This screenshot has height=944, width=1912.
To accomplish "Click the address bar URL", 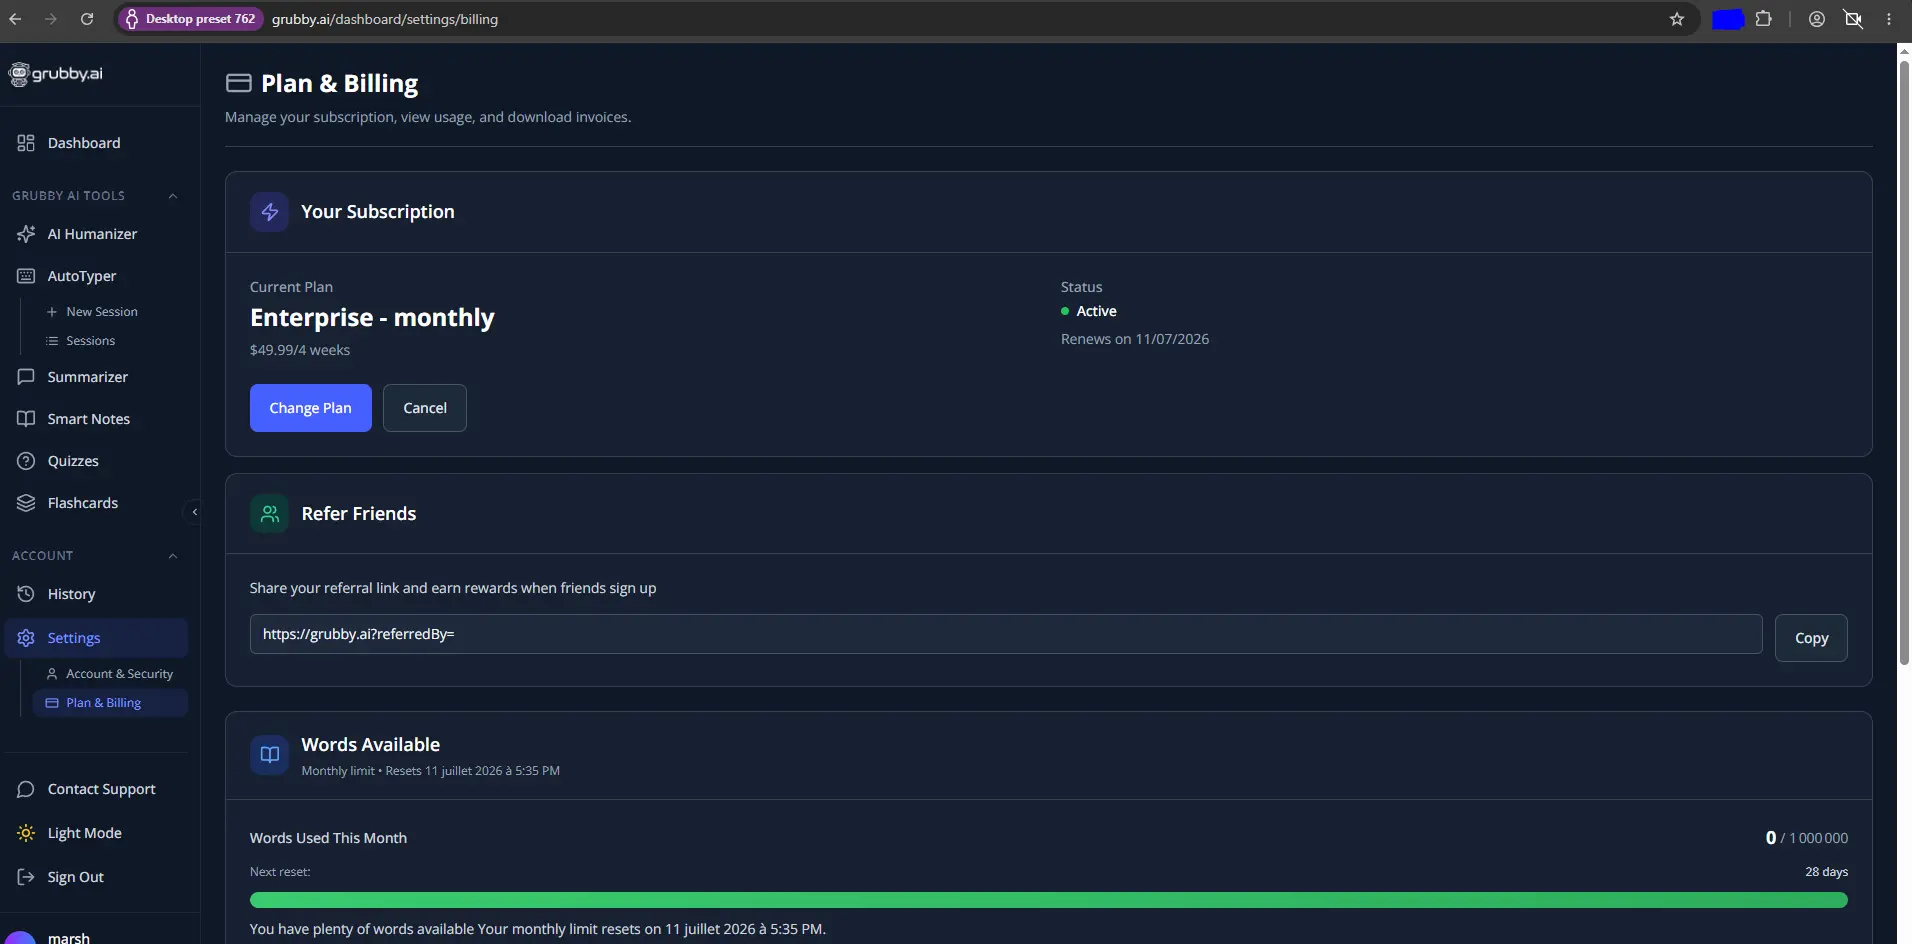I will click(x=385, y=19).
